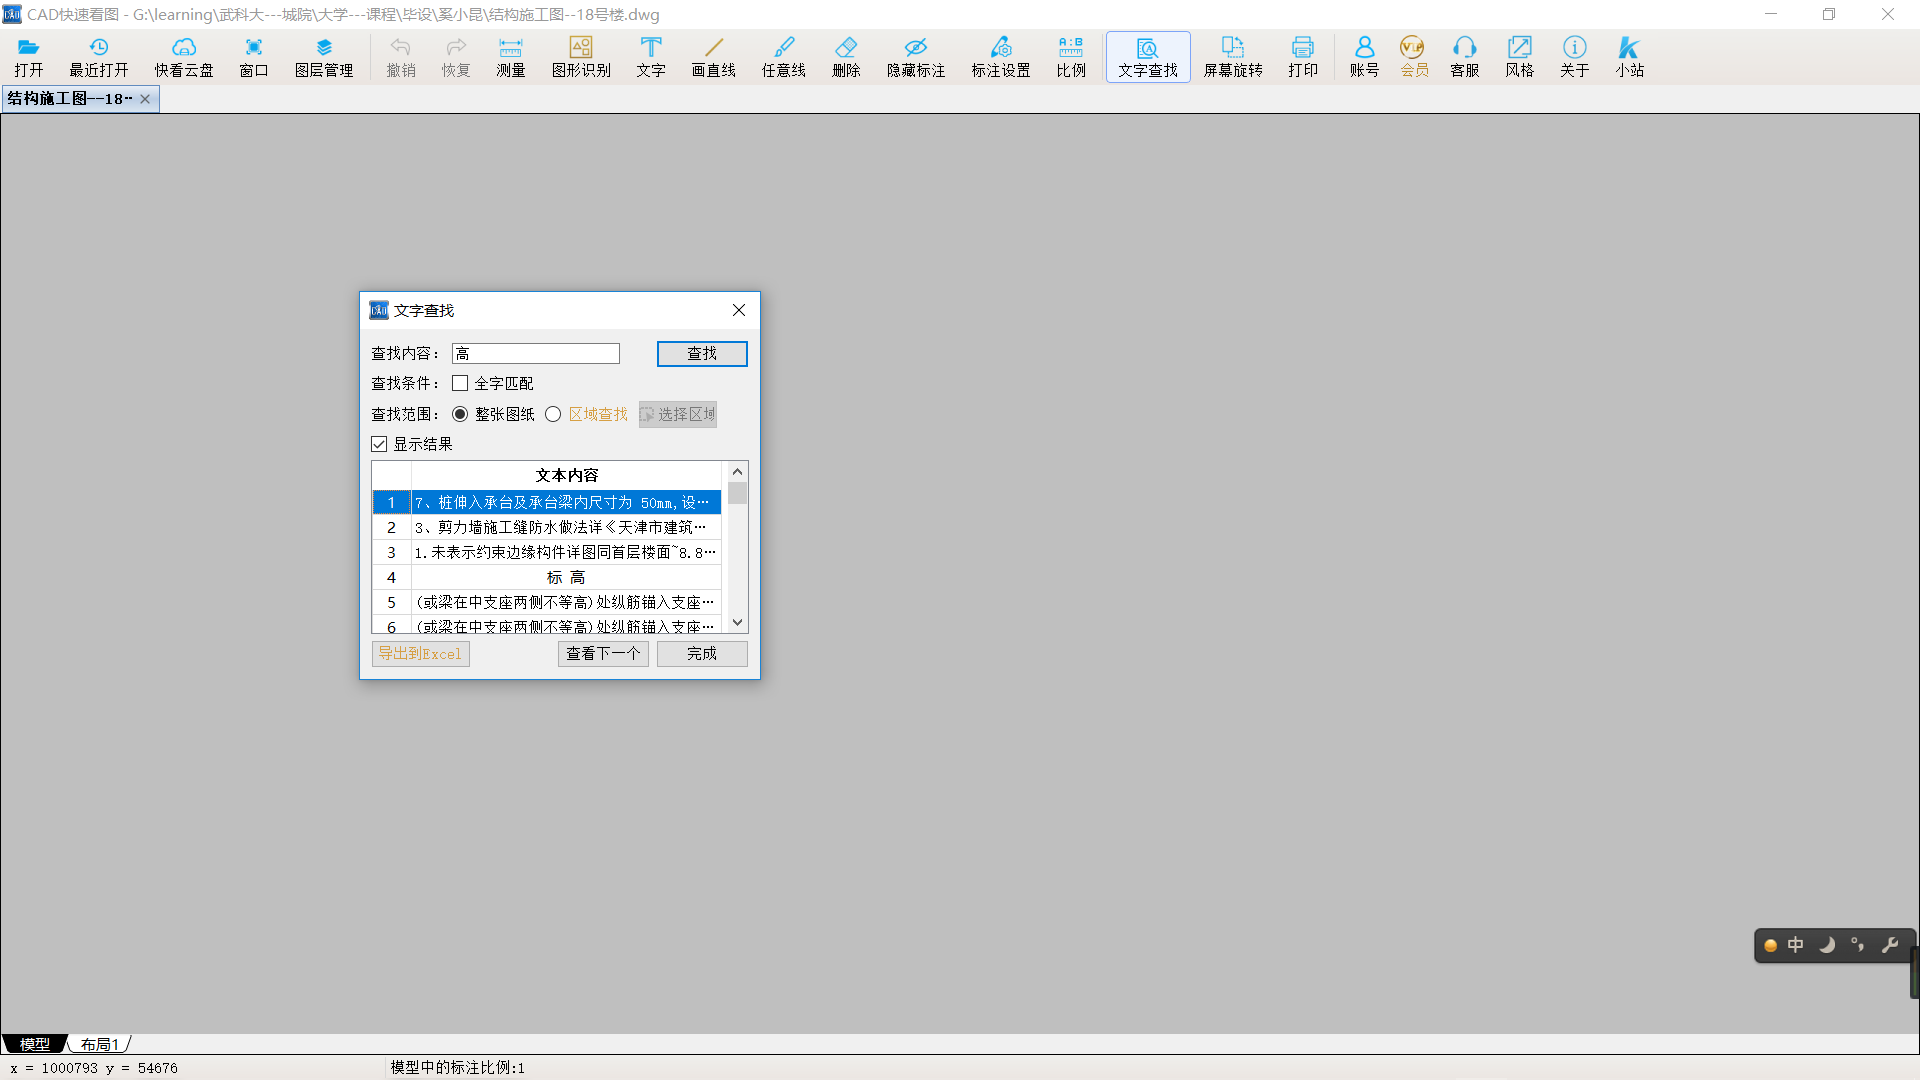The width and height of the screenshot is (1920, 1080).
Task: Click the 撤销 undo icon
Action: coord(401,57)
